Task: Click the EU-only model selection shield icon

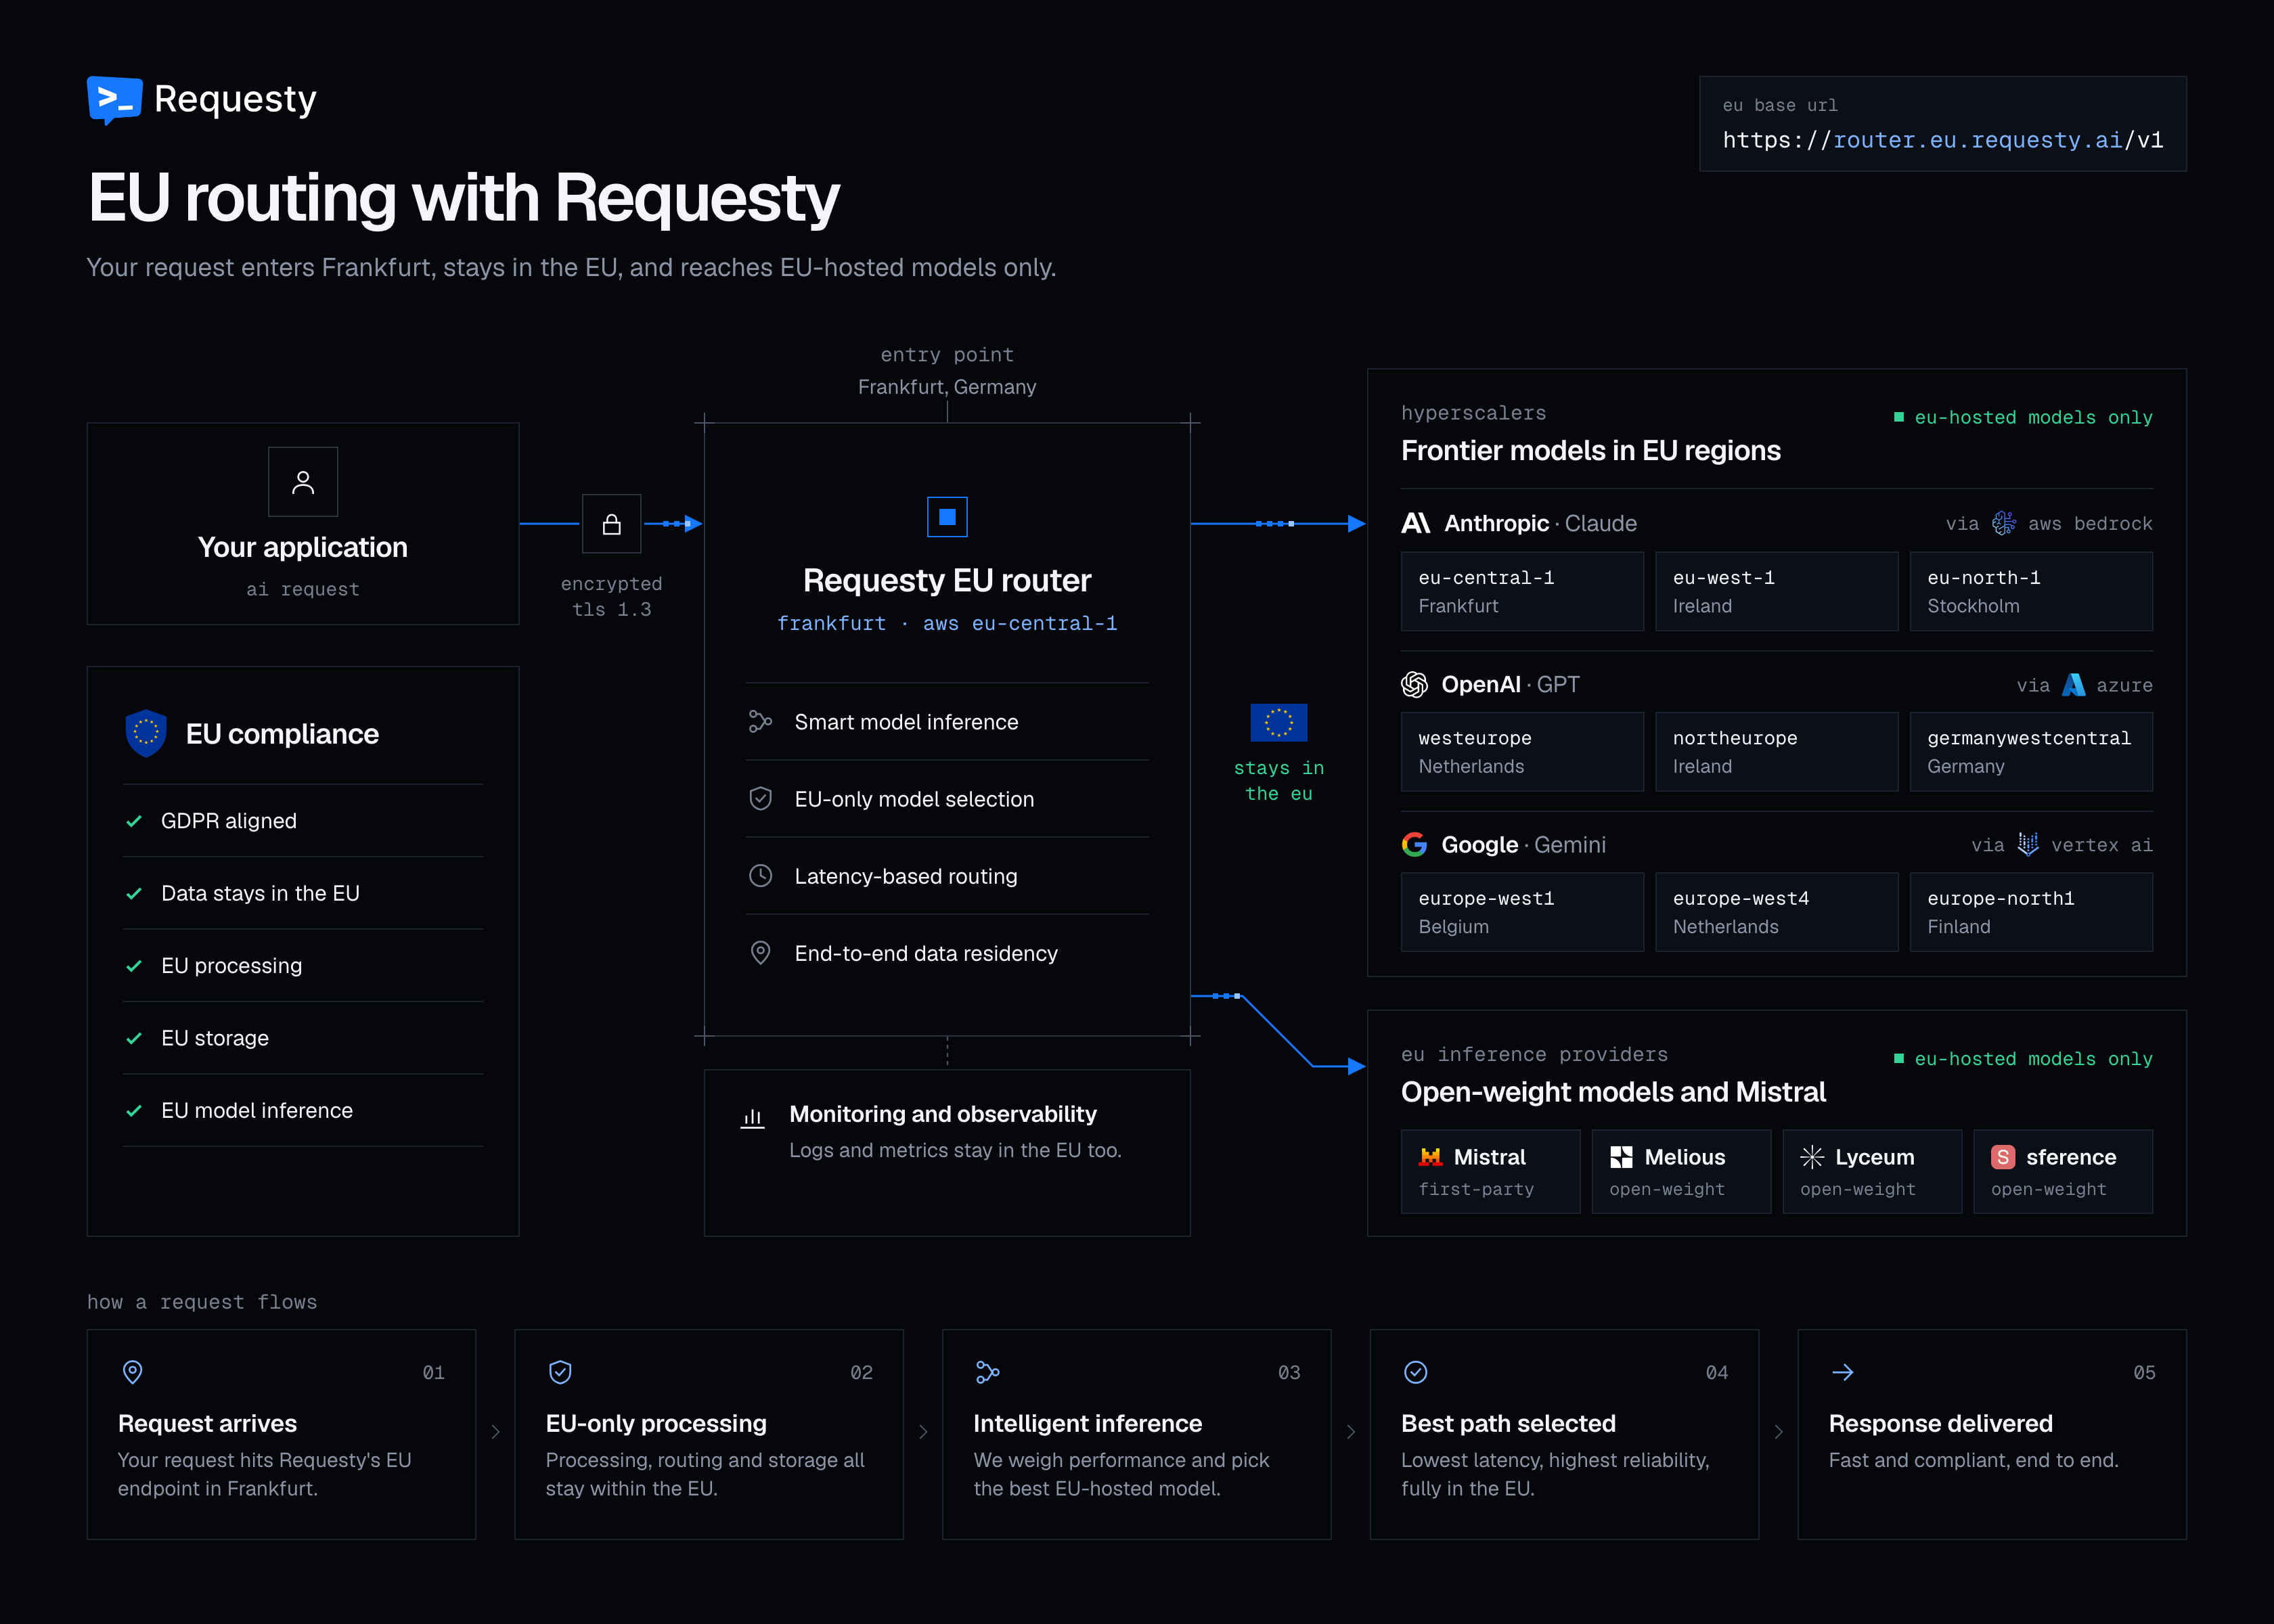Action: 760,798
